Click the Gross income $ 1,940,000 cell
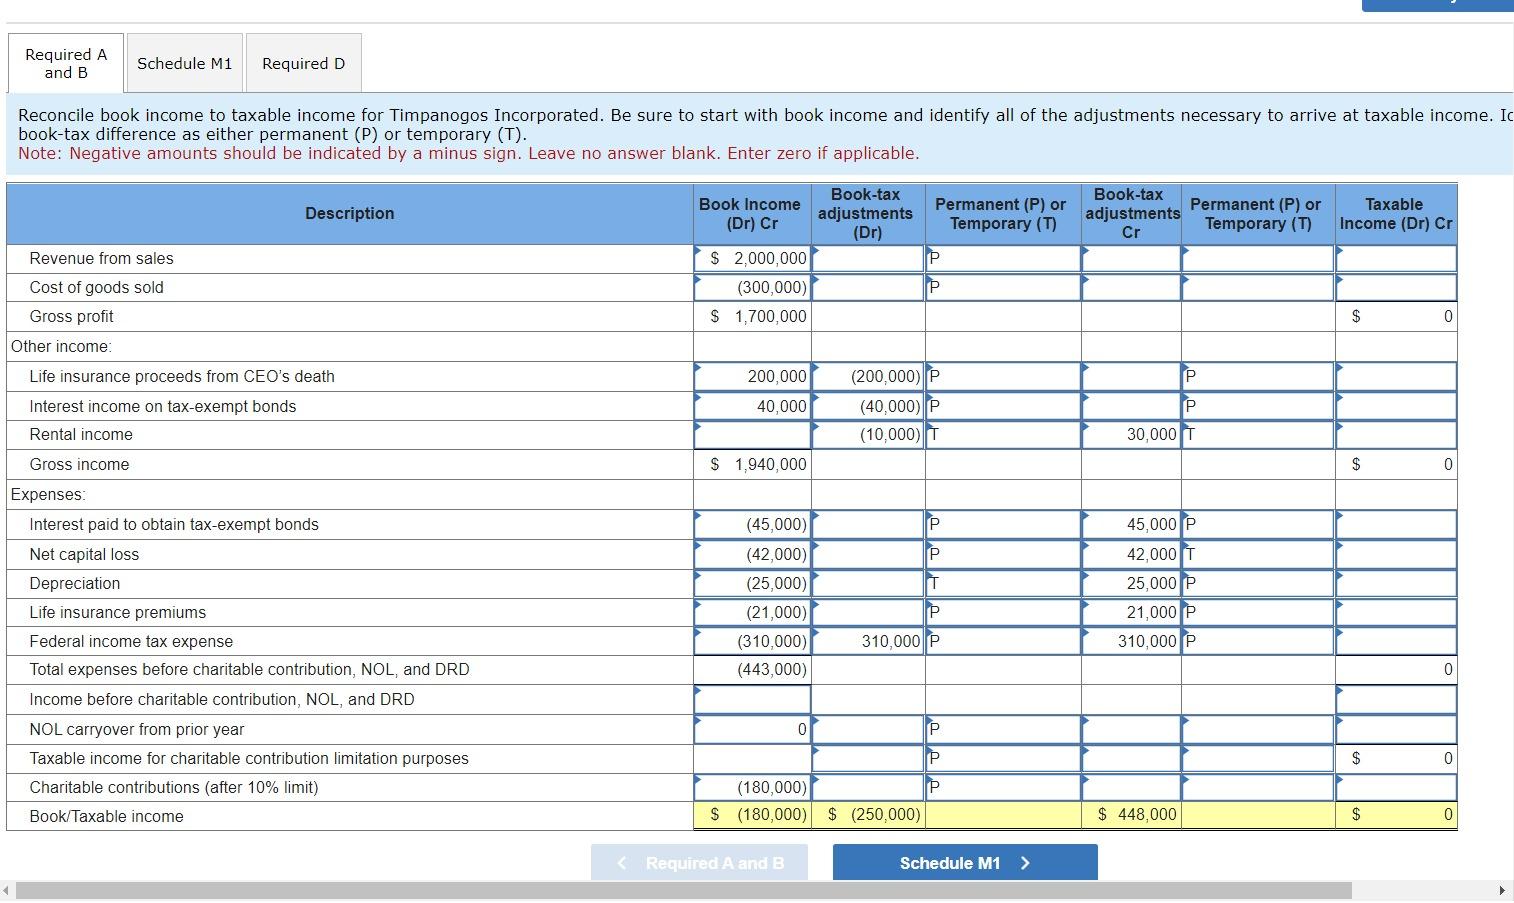The width and height of the screenshot is (1514, 903). point(752,464)
